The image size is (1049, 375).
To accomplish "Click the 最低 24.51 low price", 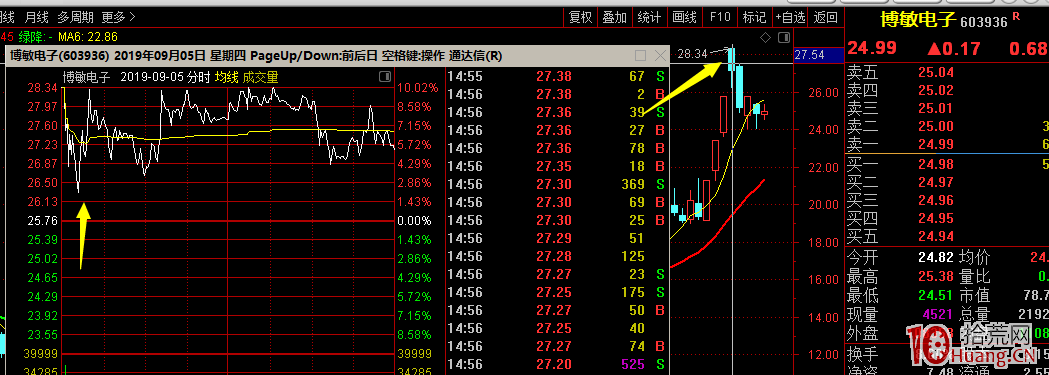I will pyautogui.click(x=935, y=295).
